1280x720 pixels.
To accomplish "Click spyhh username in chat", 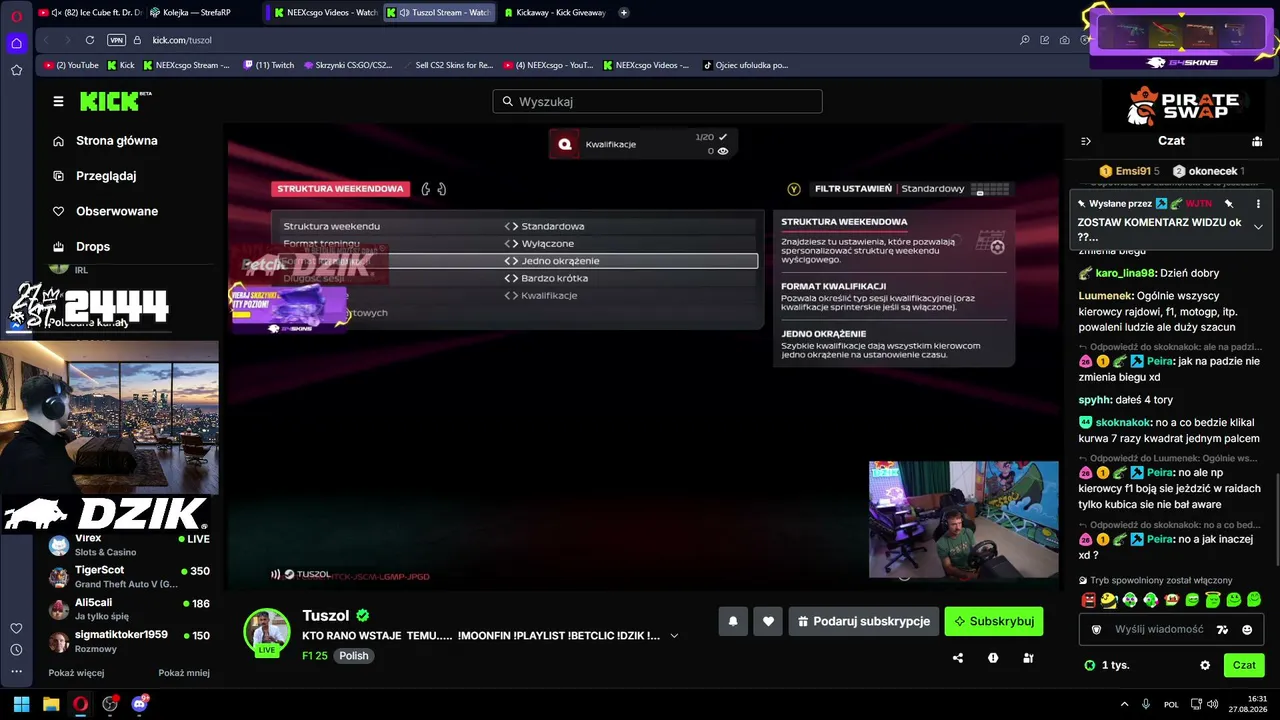I will [x=1094, y=400].
